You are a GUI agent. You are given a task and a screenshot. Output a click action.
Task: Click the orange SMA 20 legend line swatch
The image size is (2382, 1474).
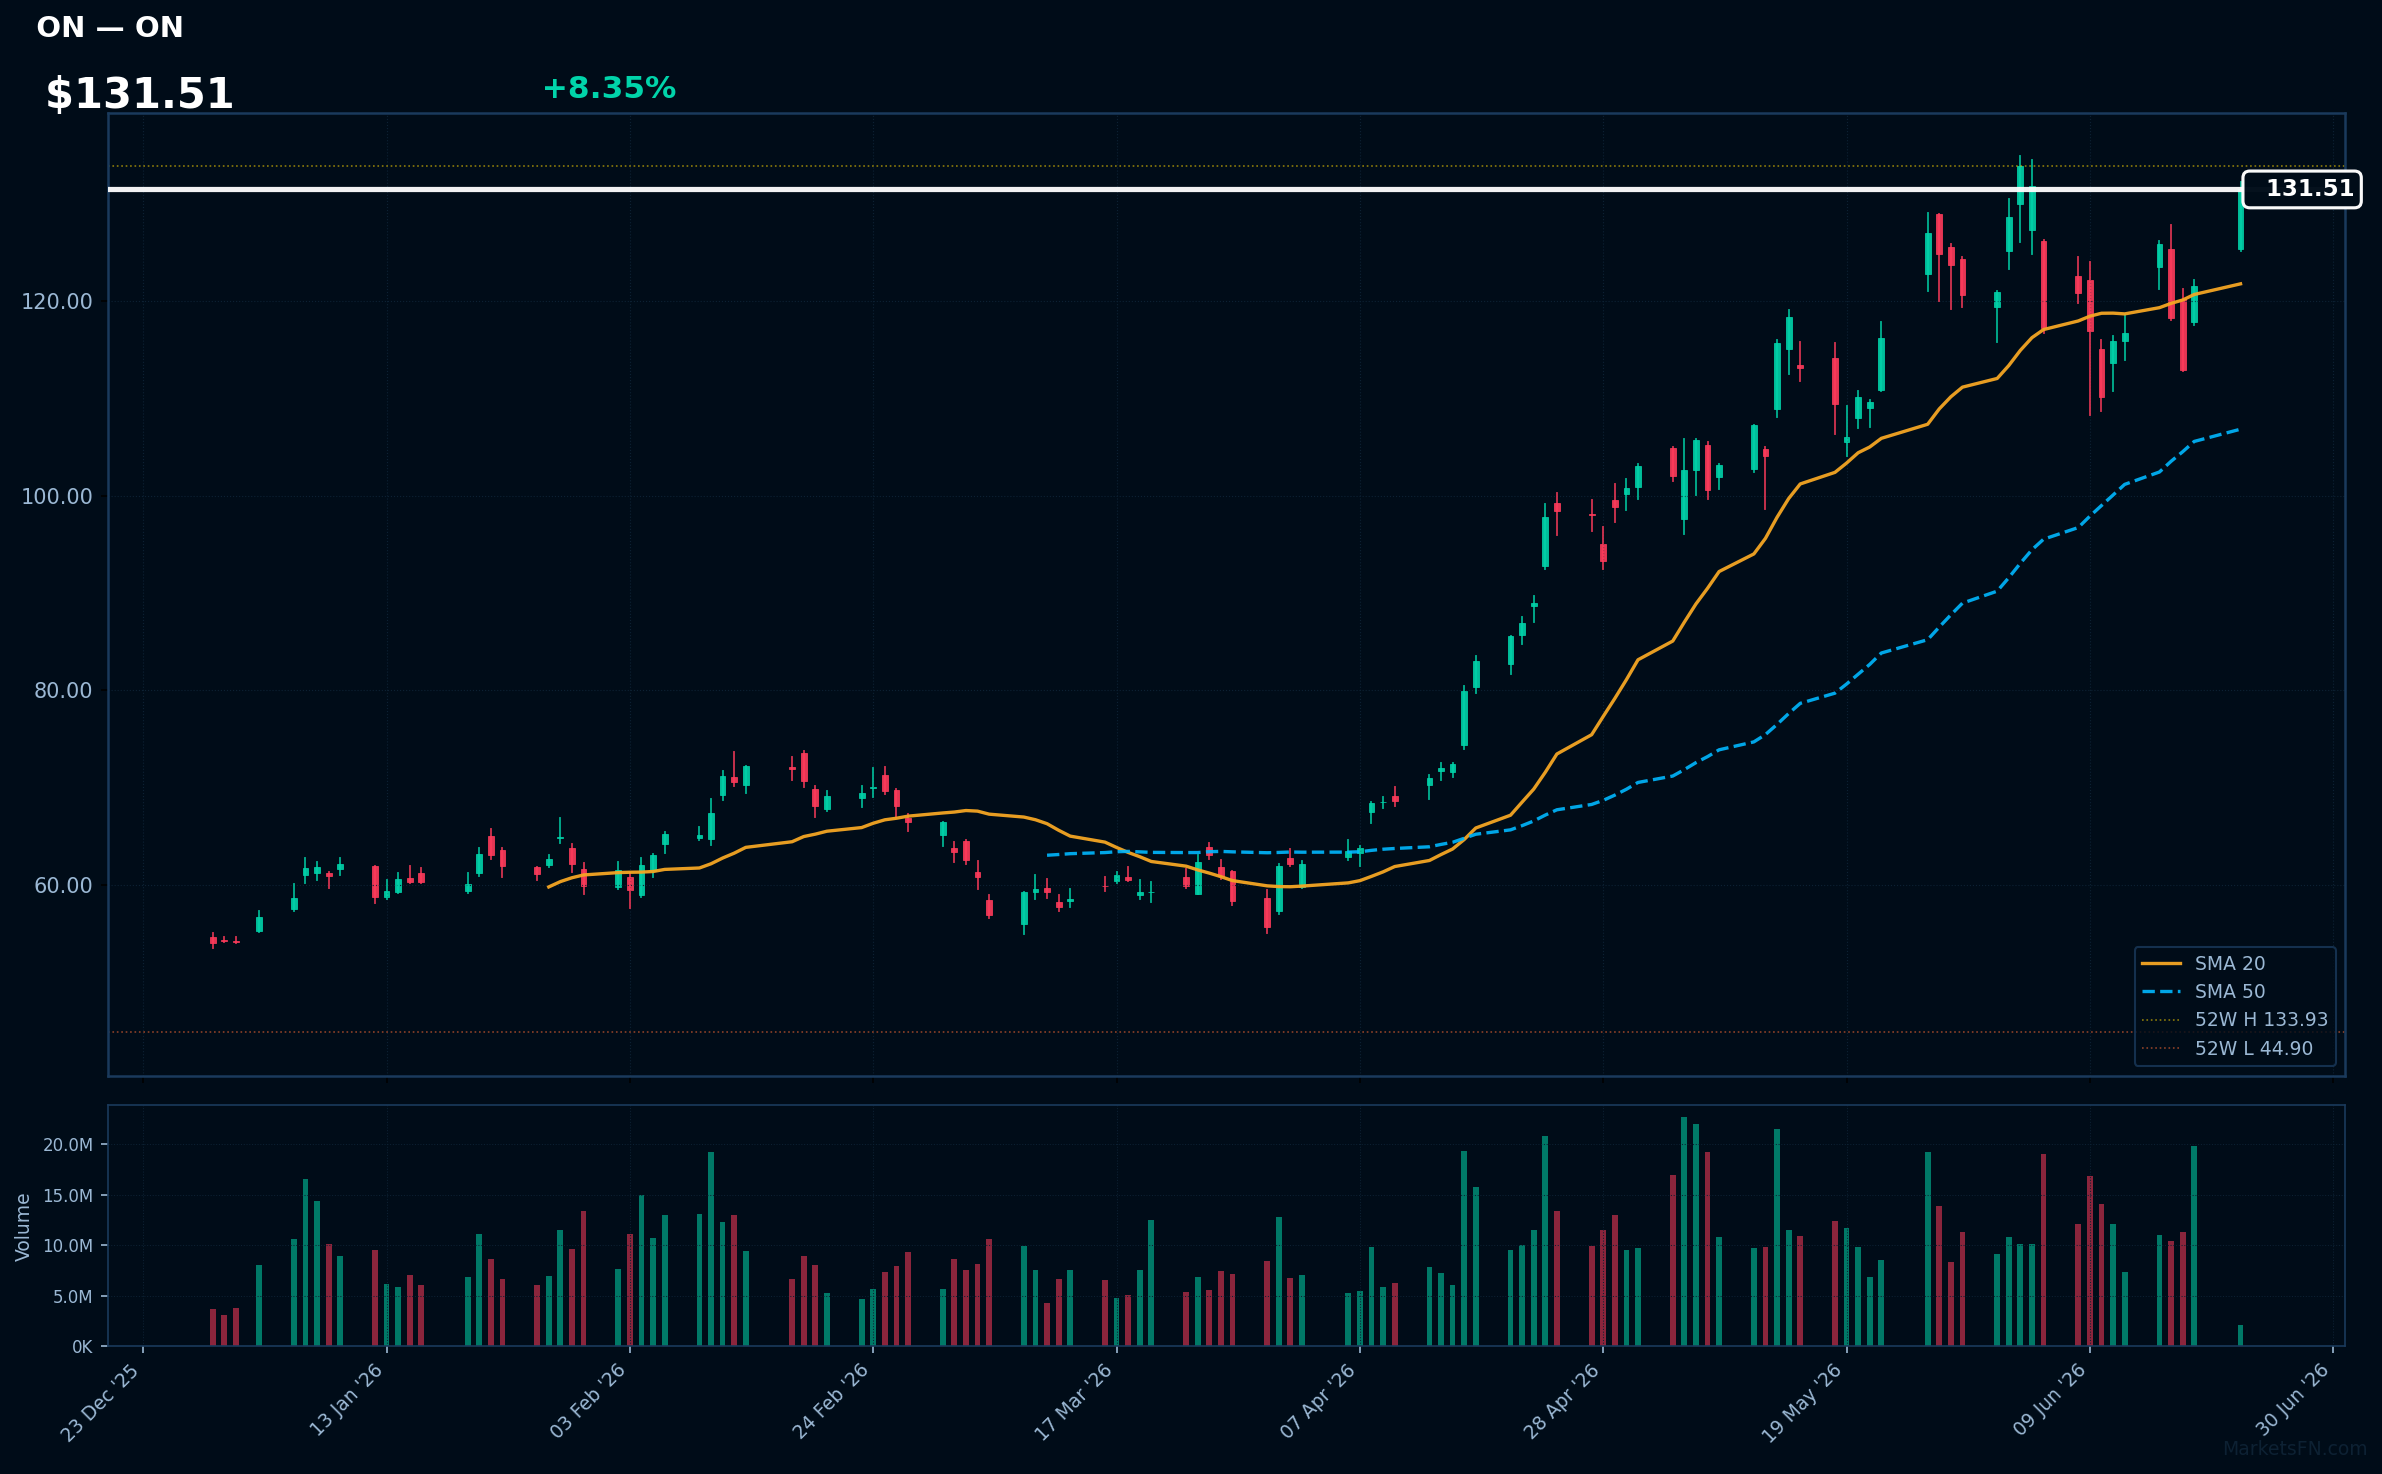[x=2161, y=963]
